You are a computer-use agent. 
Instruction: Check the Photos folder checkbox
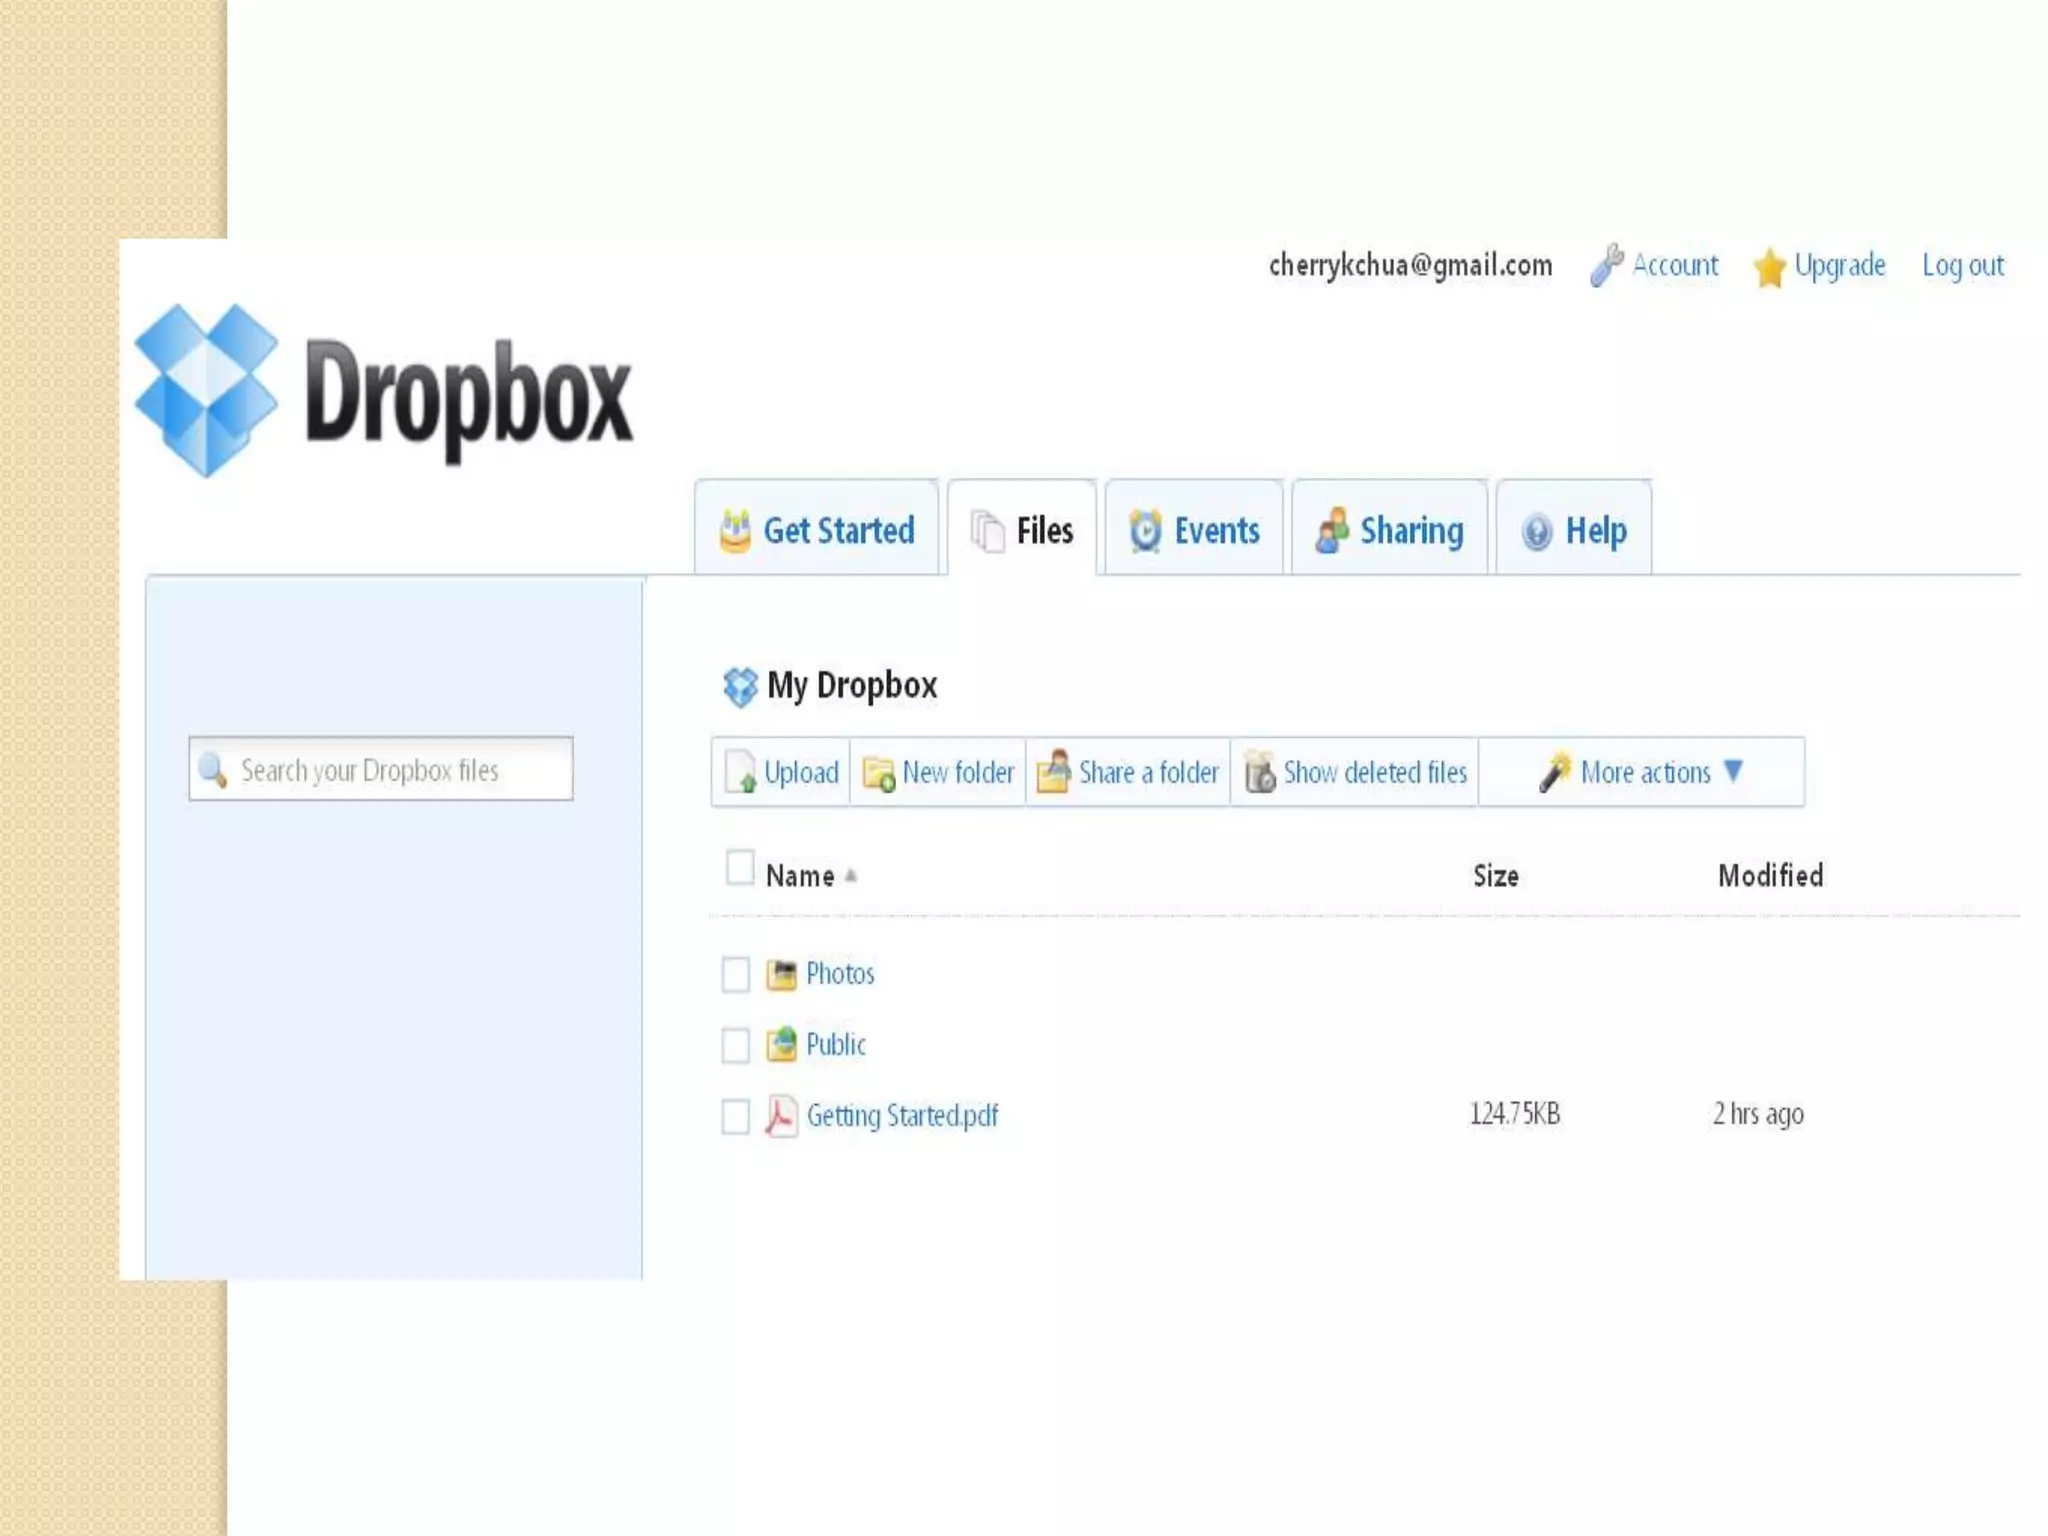pos(735,974)
